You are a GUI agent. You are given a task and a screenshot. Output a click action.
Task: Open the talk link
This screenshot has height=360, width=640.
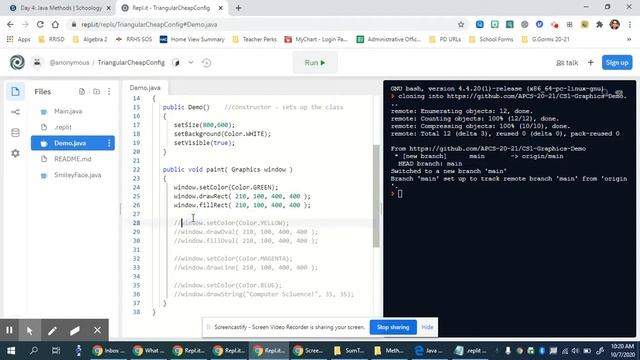click(x=567, y=63)
